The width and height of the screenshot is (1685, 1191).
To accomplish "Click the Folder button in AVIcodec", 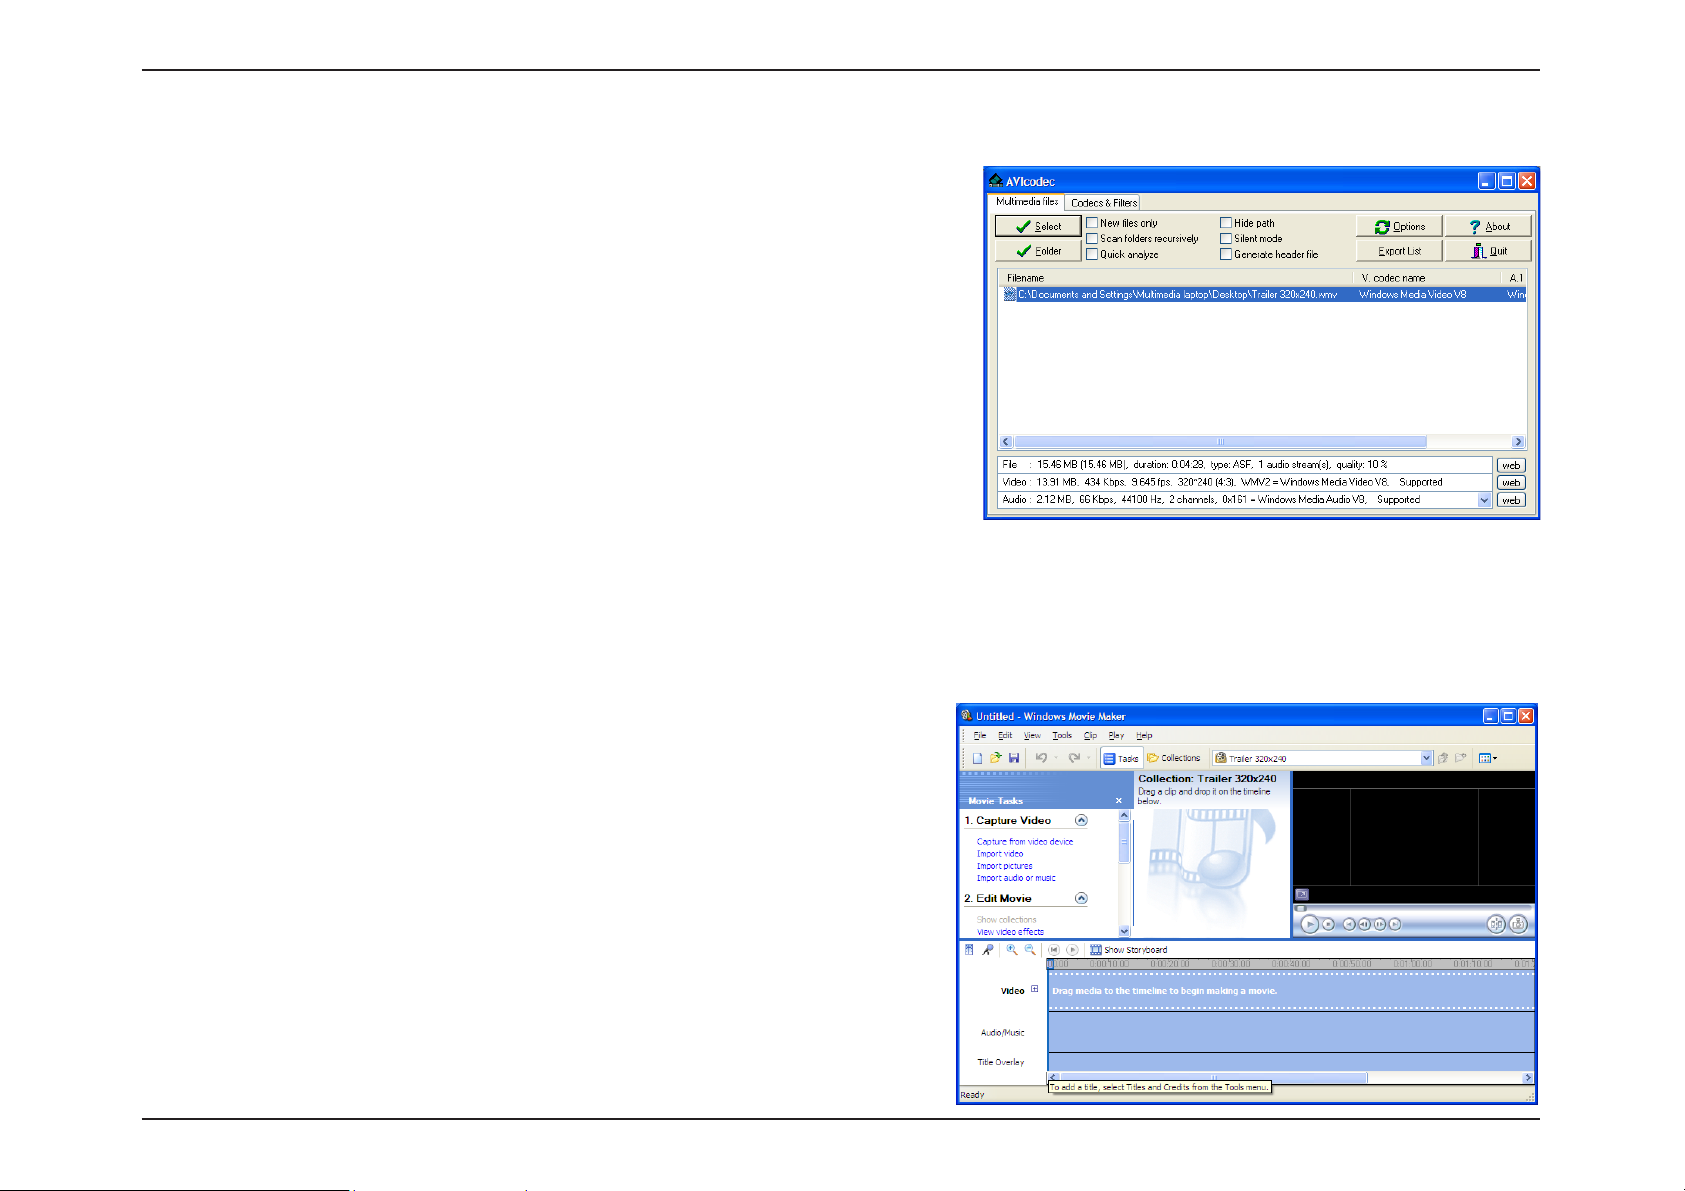I will (1038, 251).
